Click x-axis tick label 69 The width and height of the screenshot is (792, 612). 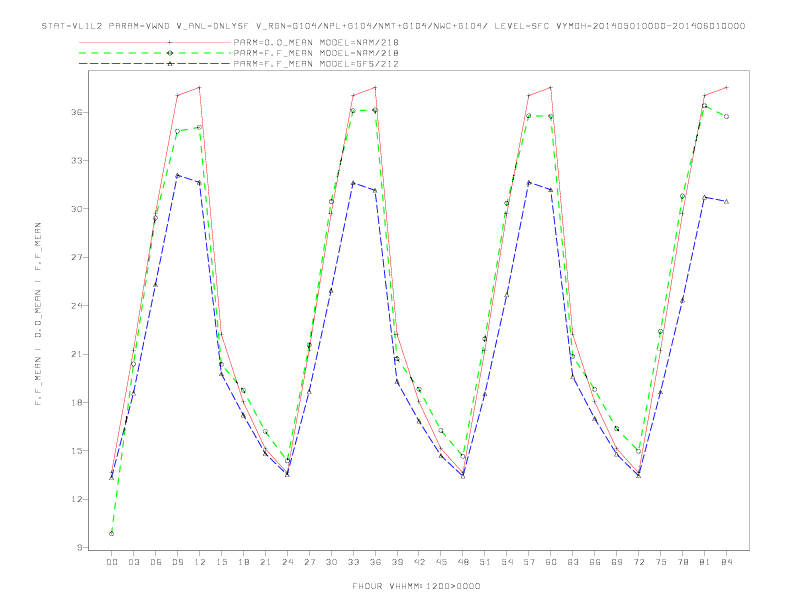[x=617, y=562]
